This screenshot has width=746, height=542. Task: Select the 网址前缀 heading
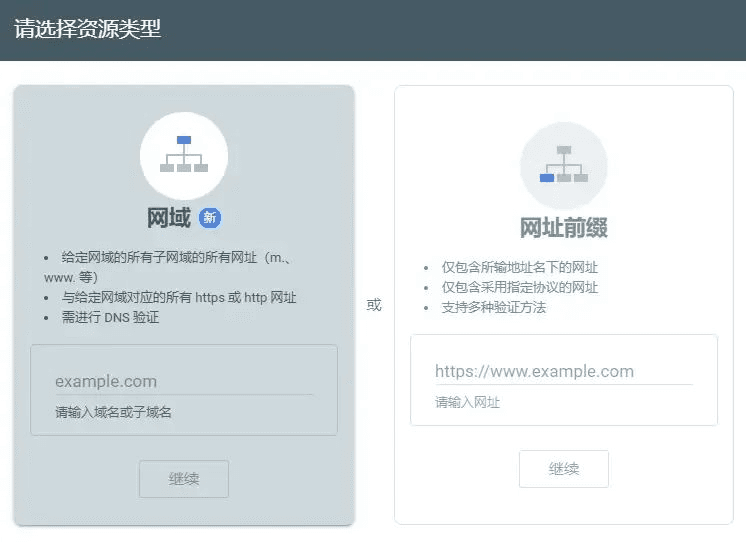564,227
